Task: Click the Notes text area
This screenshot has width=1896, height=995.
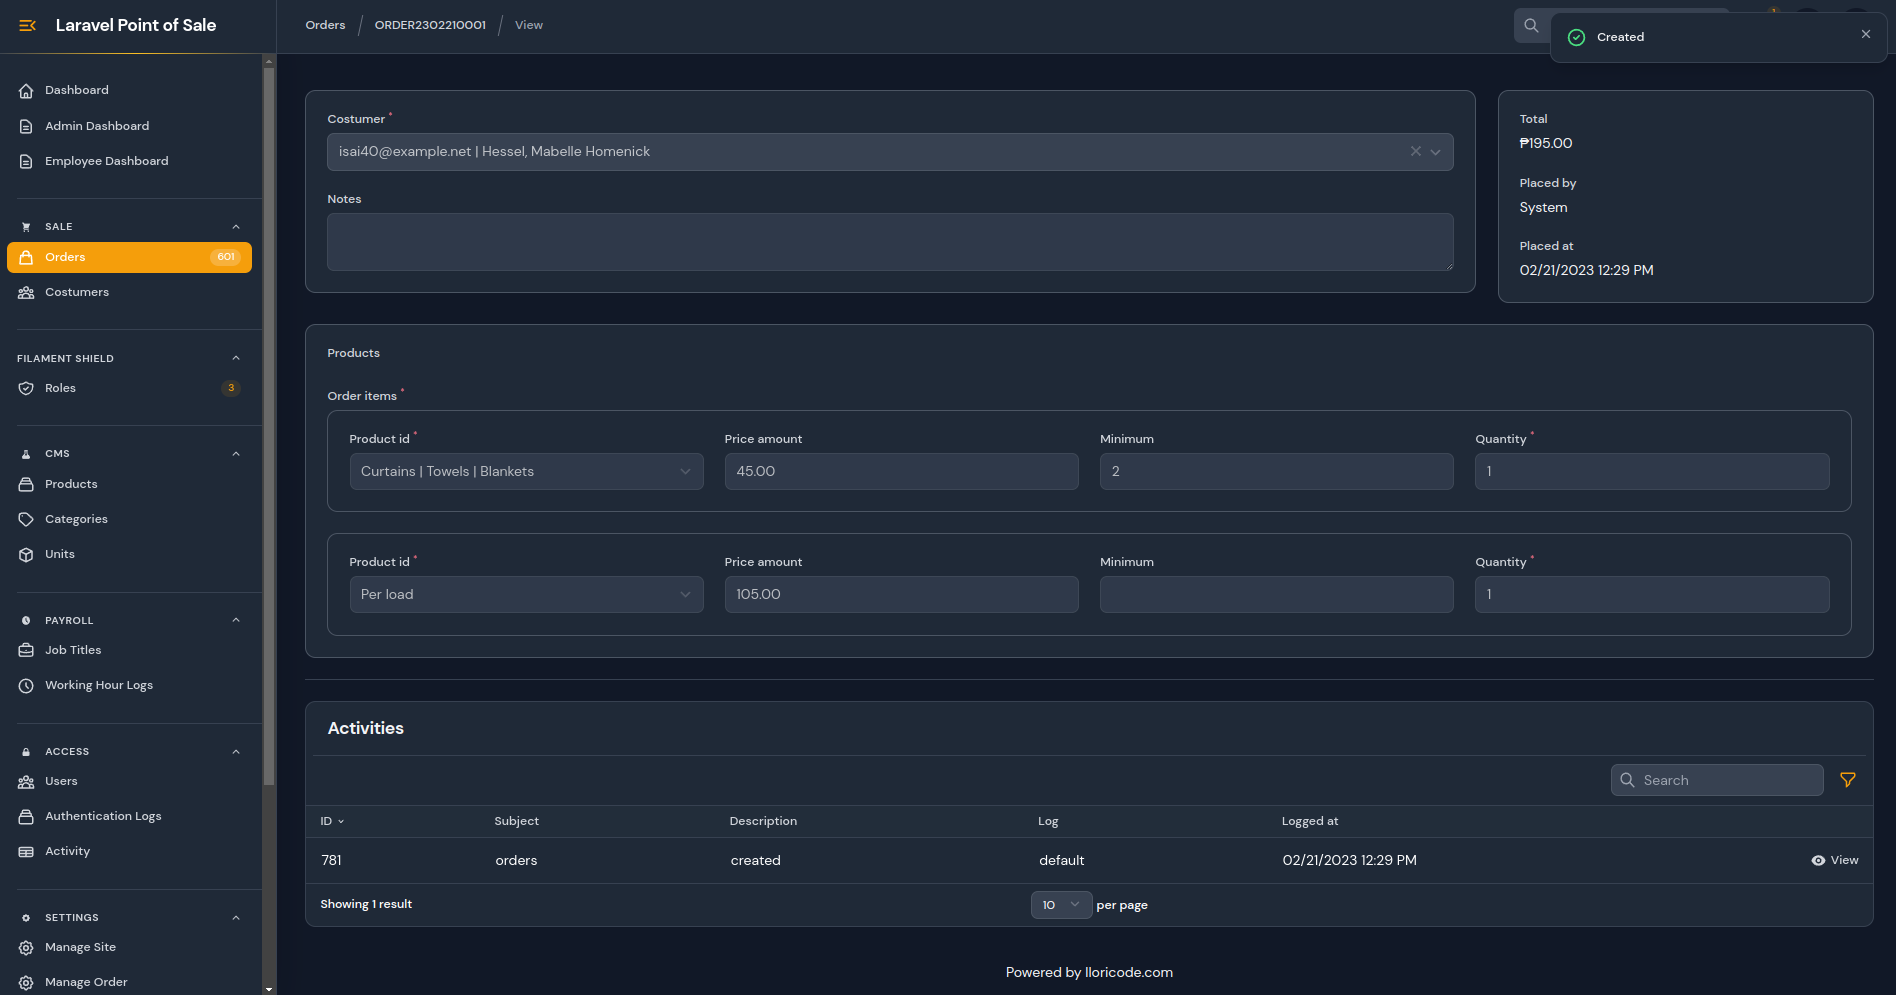Action: (x=890, y=241)
